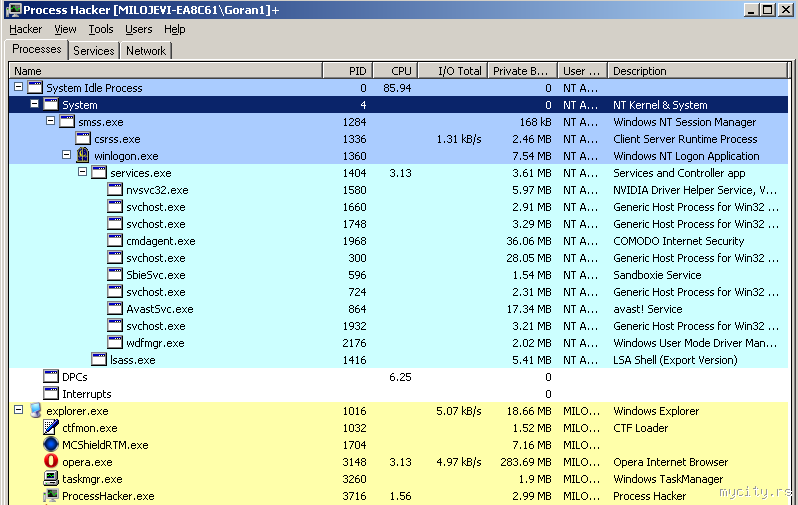Switch to the Services tab

pyautogui.click(x=94, y=50)
